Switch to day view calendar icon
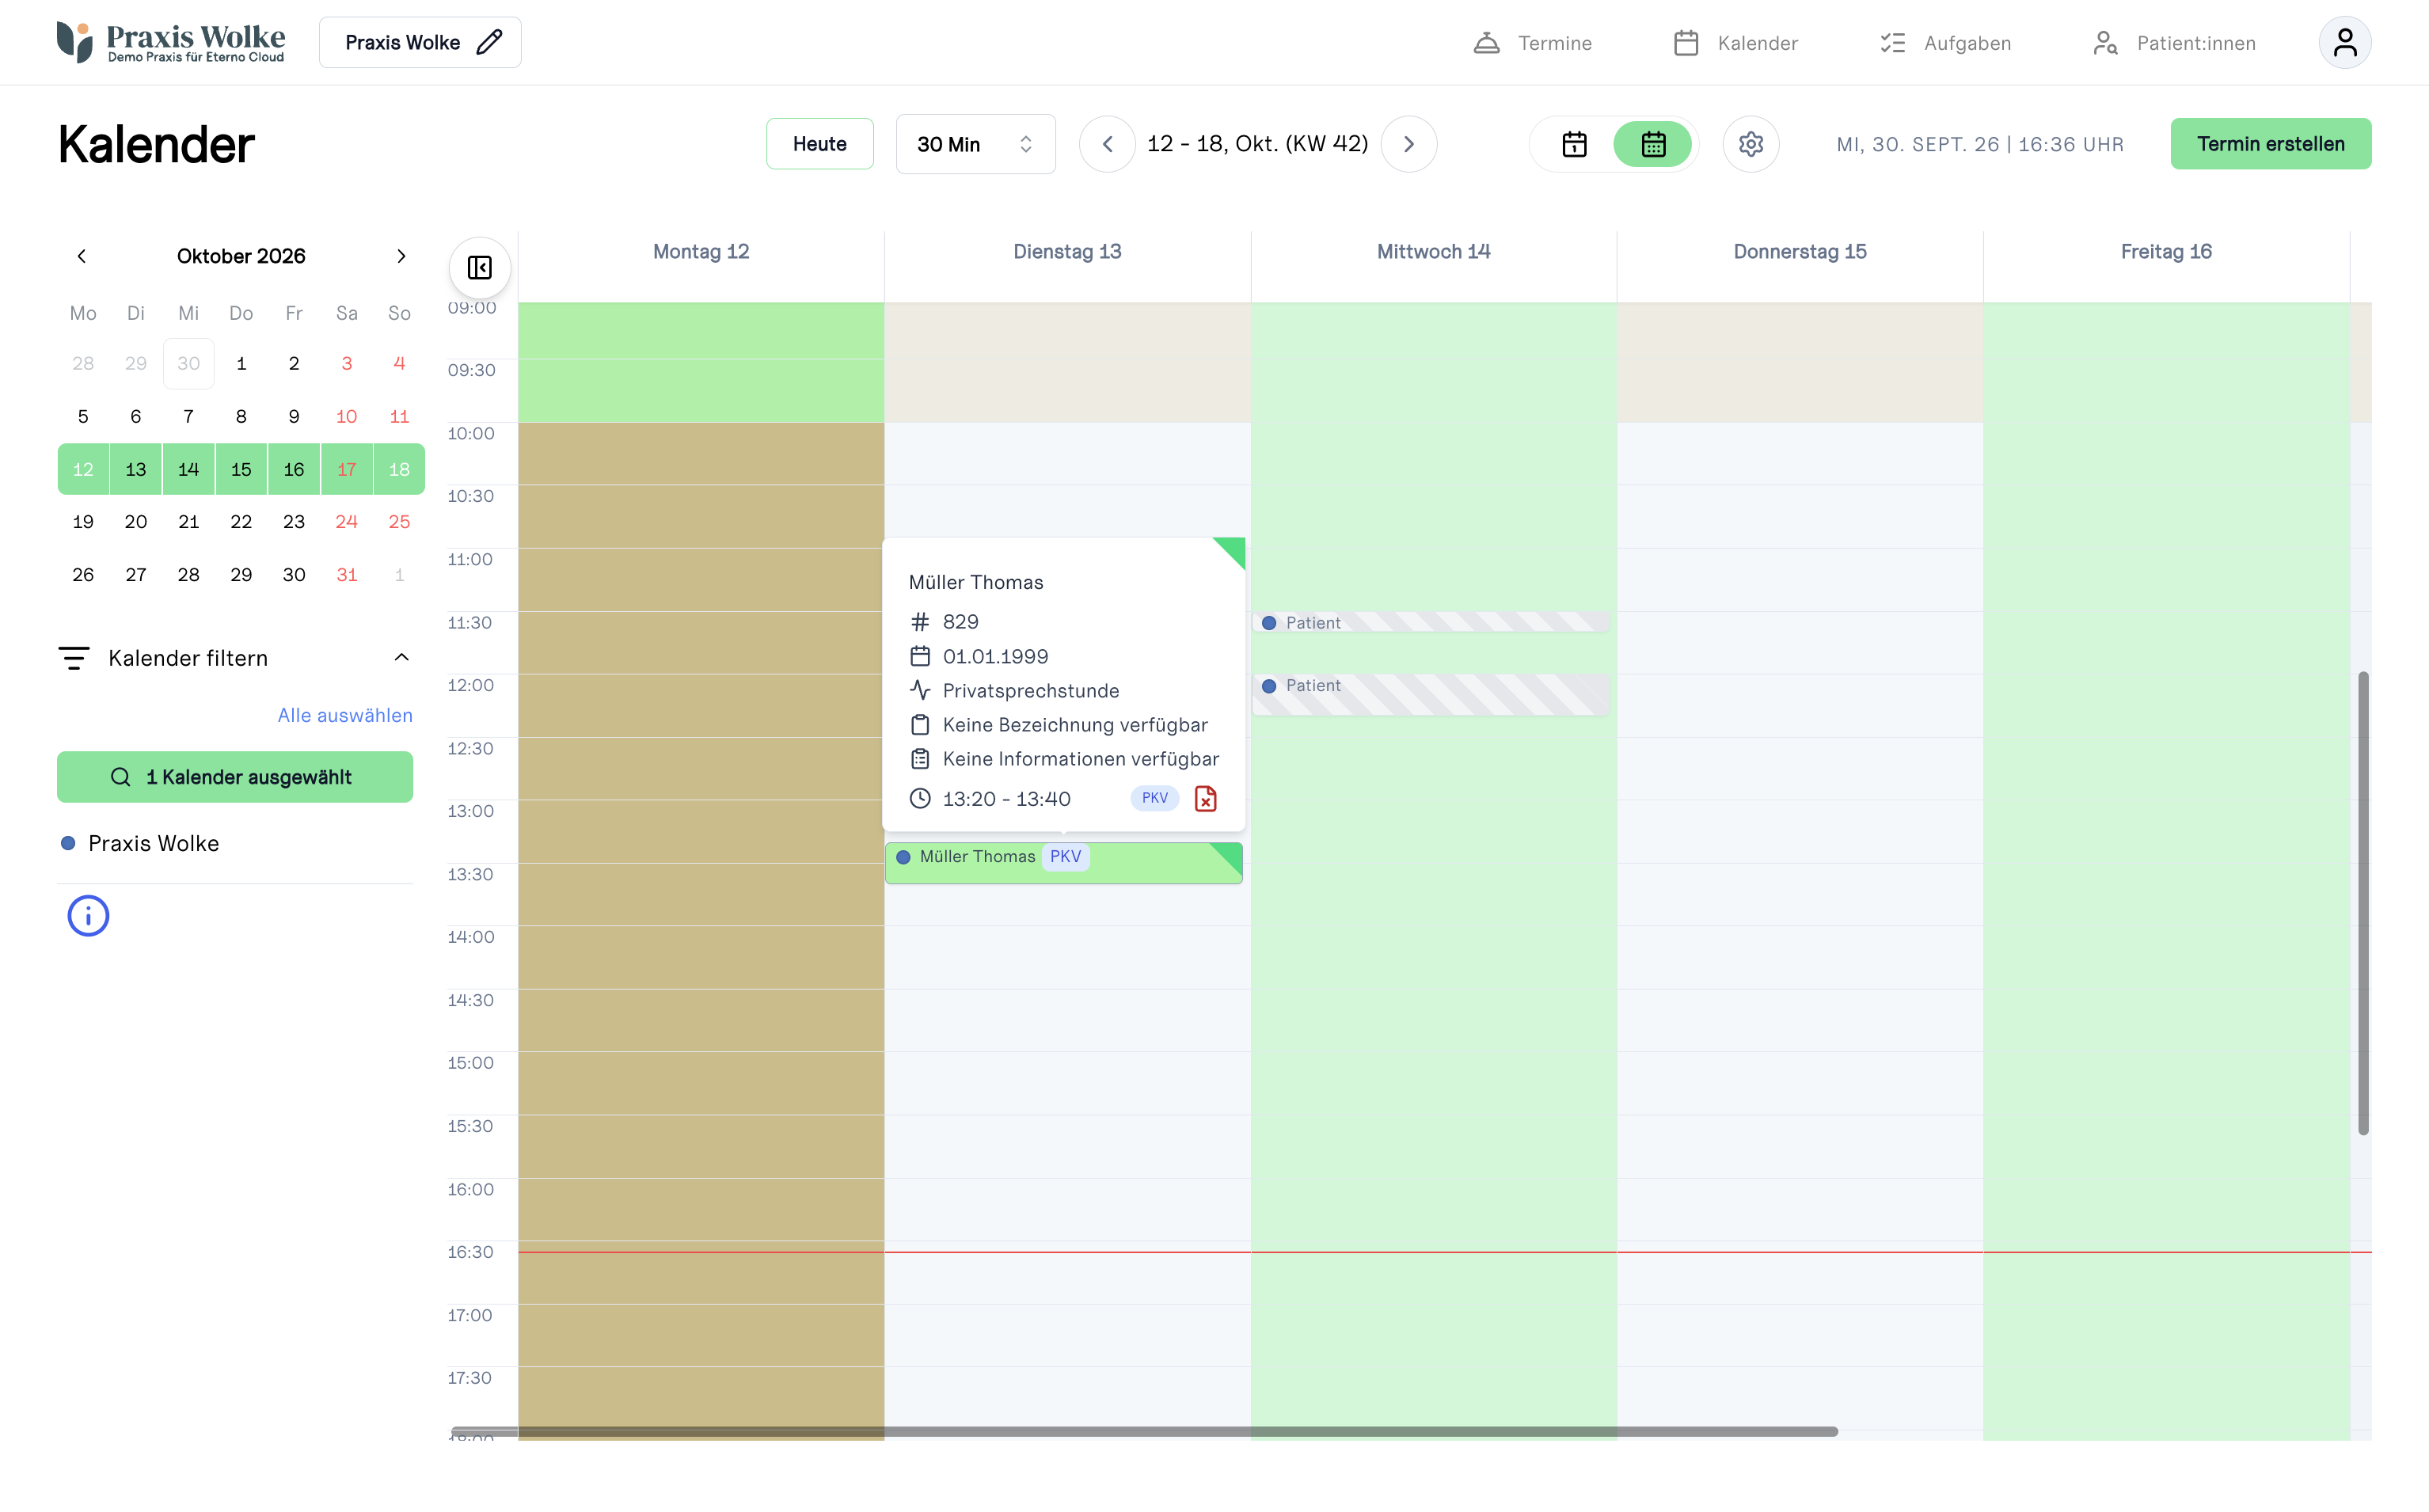This screenshot has height=1512, width=2429. coord(1574,144)
